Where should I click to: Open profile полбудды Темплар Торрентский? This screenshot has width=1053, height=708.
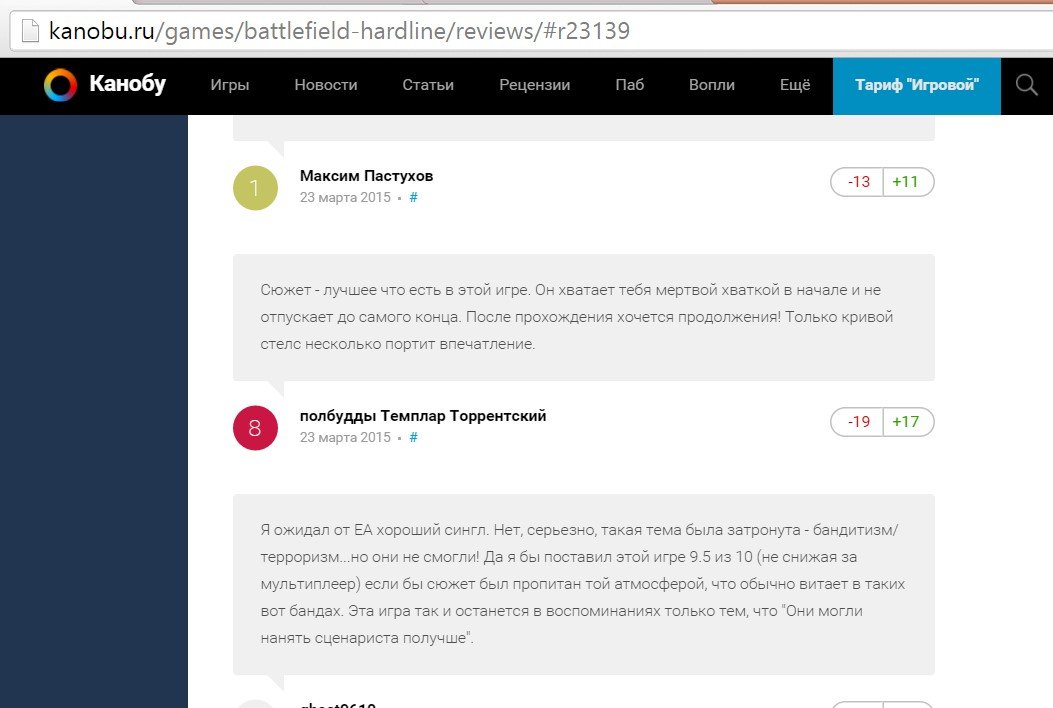click(422, 416)
